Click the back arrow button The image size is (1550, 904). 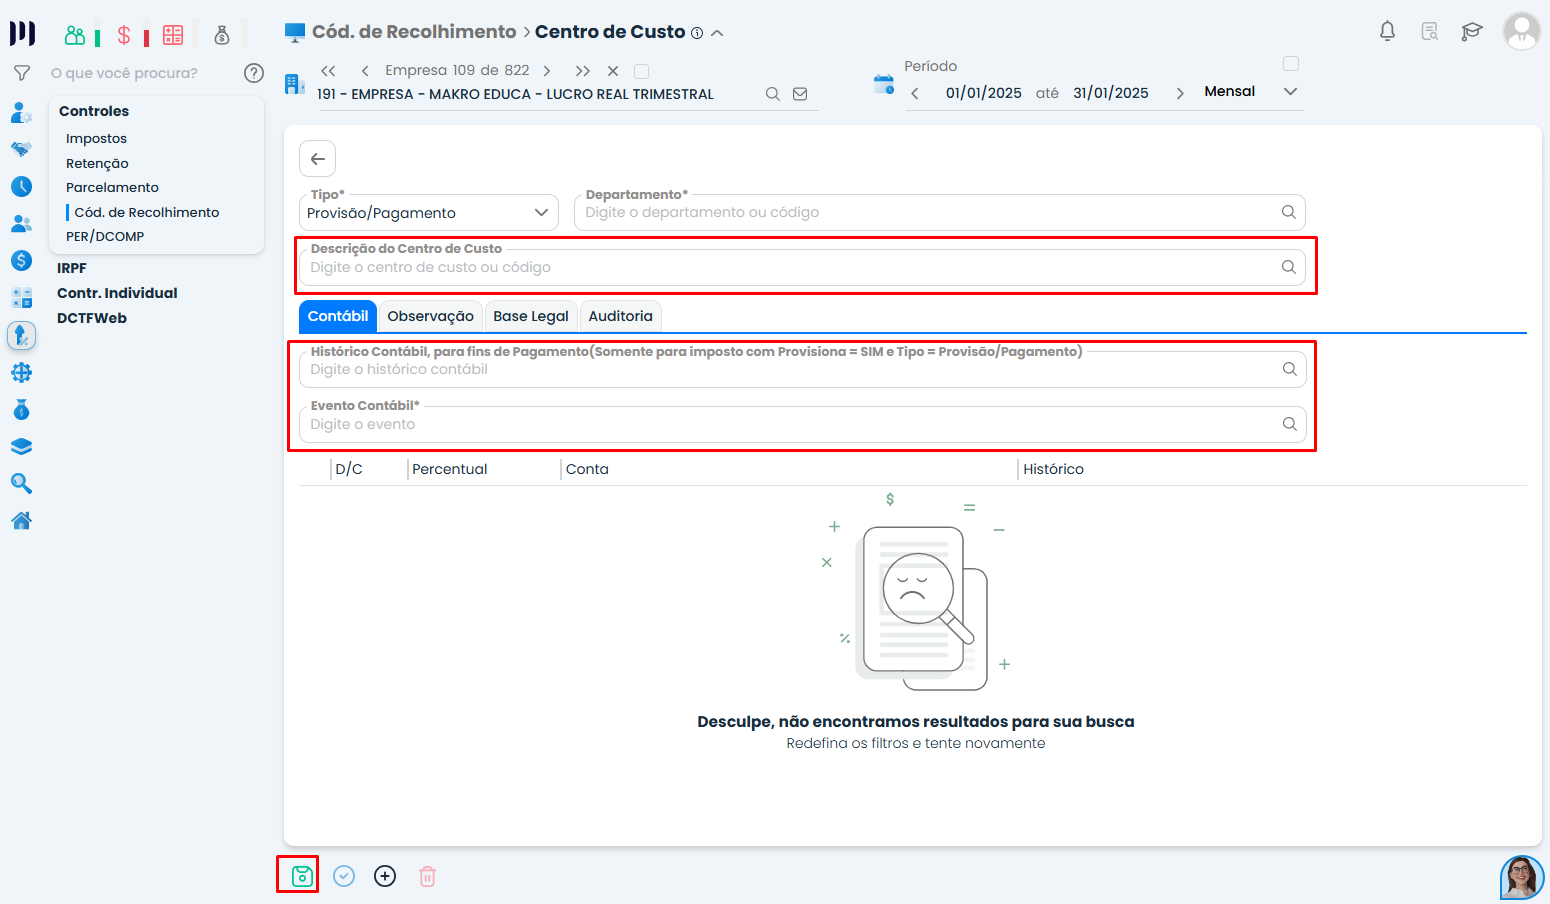318,159
